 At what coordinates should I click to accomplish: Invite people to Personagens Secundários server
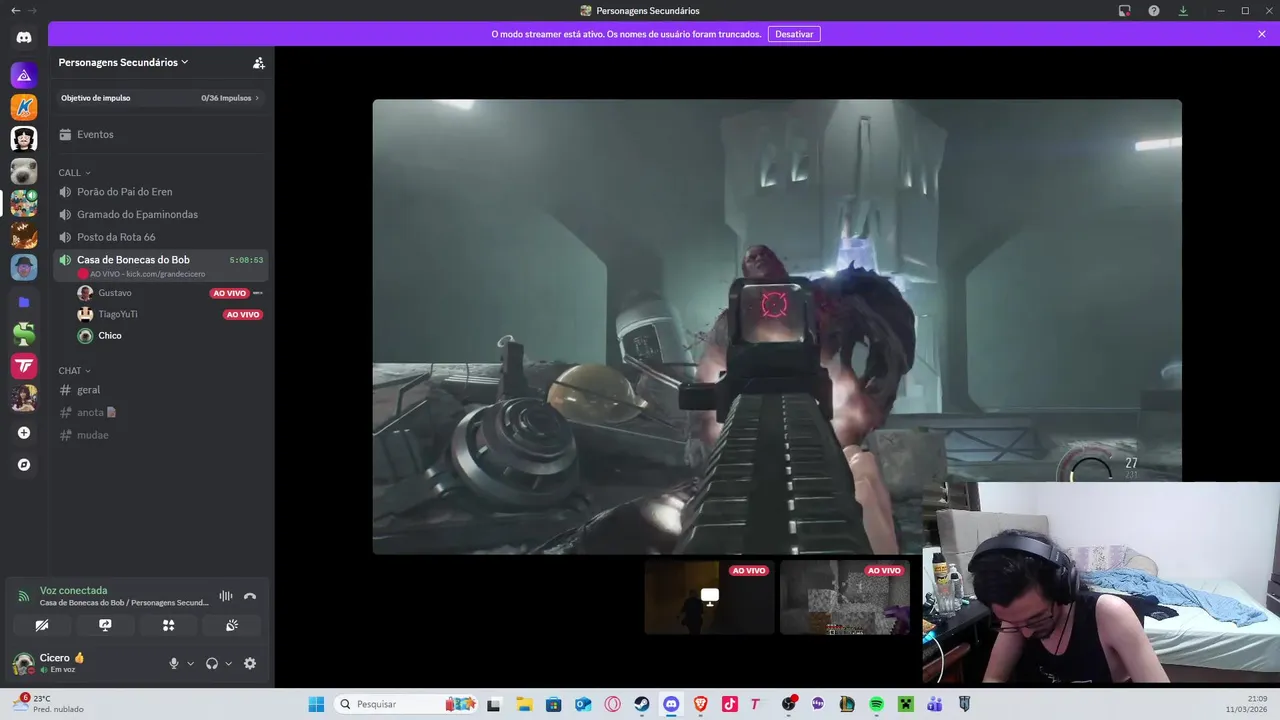click(x=259, y=62)
